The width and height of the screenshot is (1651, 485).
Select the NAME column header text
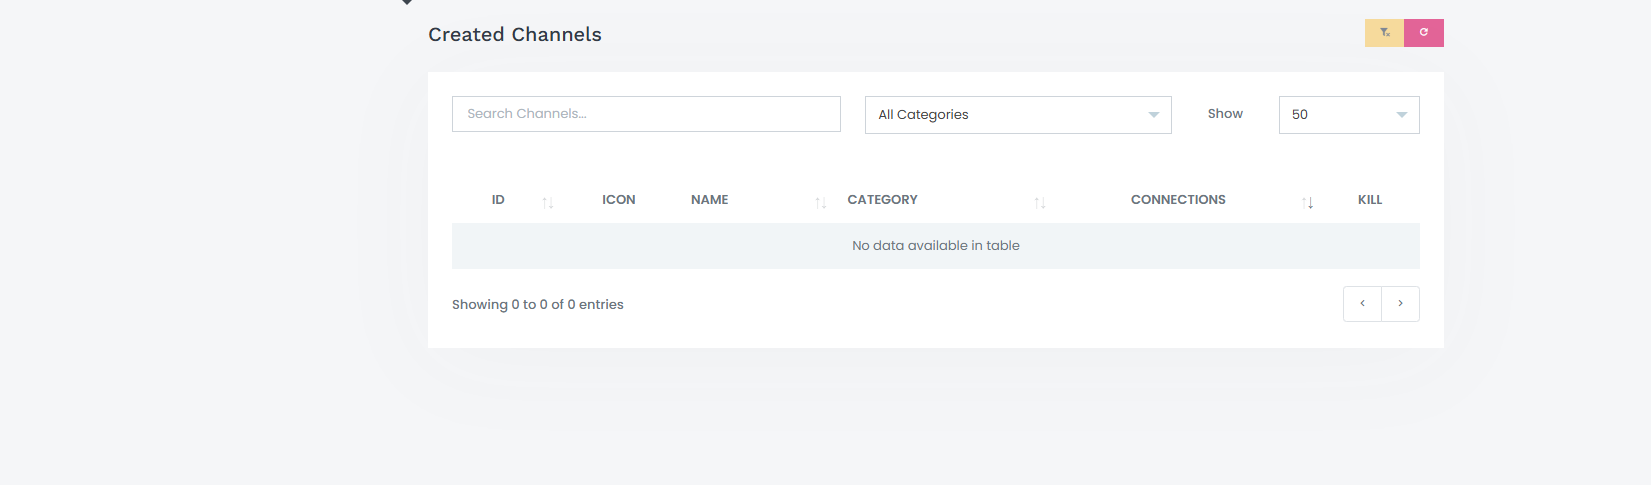tap(709, 200)
